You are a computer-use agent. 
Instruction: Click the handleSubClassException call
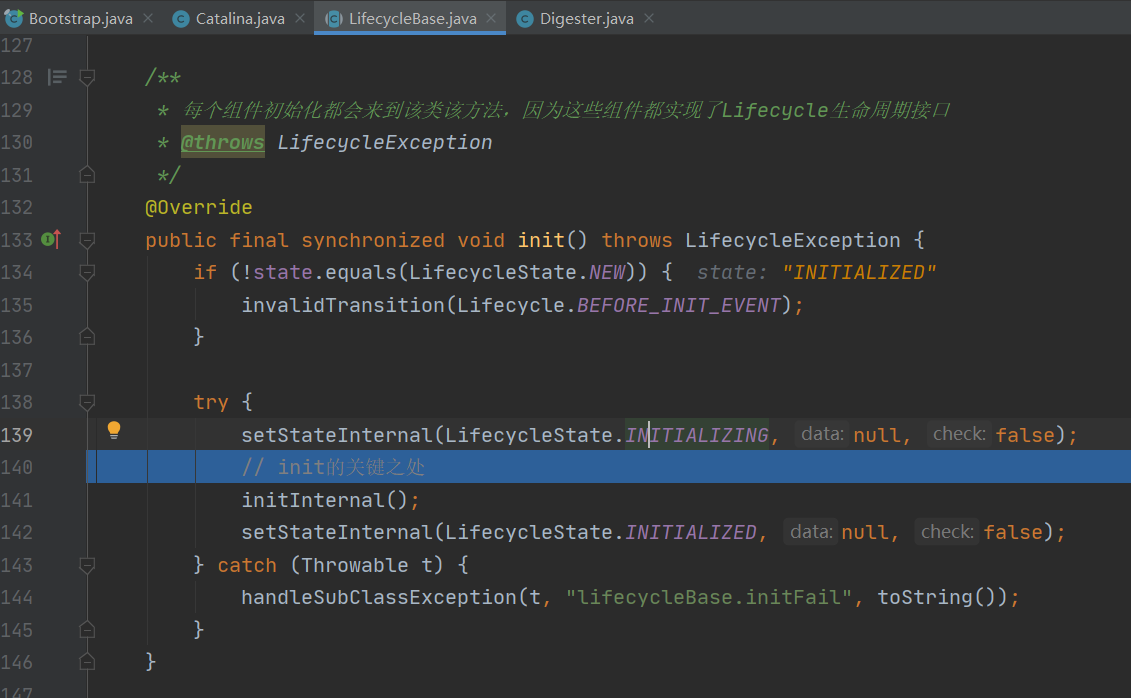(379, 597)
